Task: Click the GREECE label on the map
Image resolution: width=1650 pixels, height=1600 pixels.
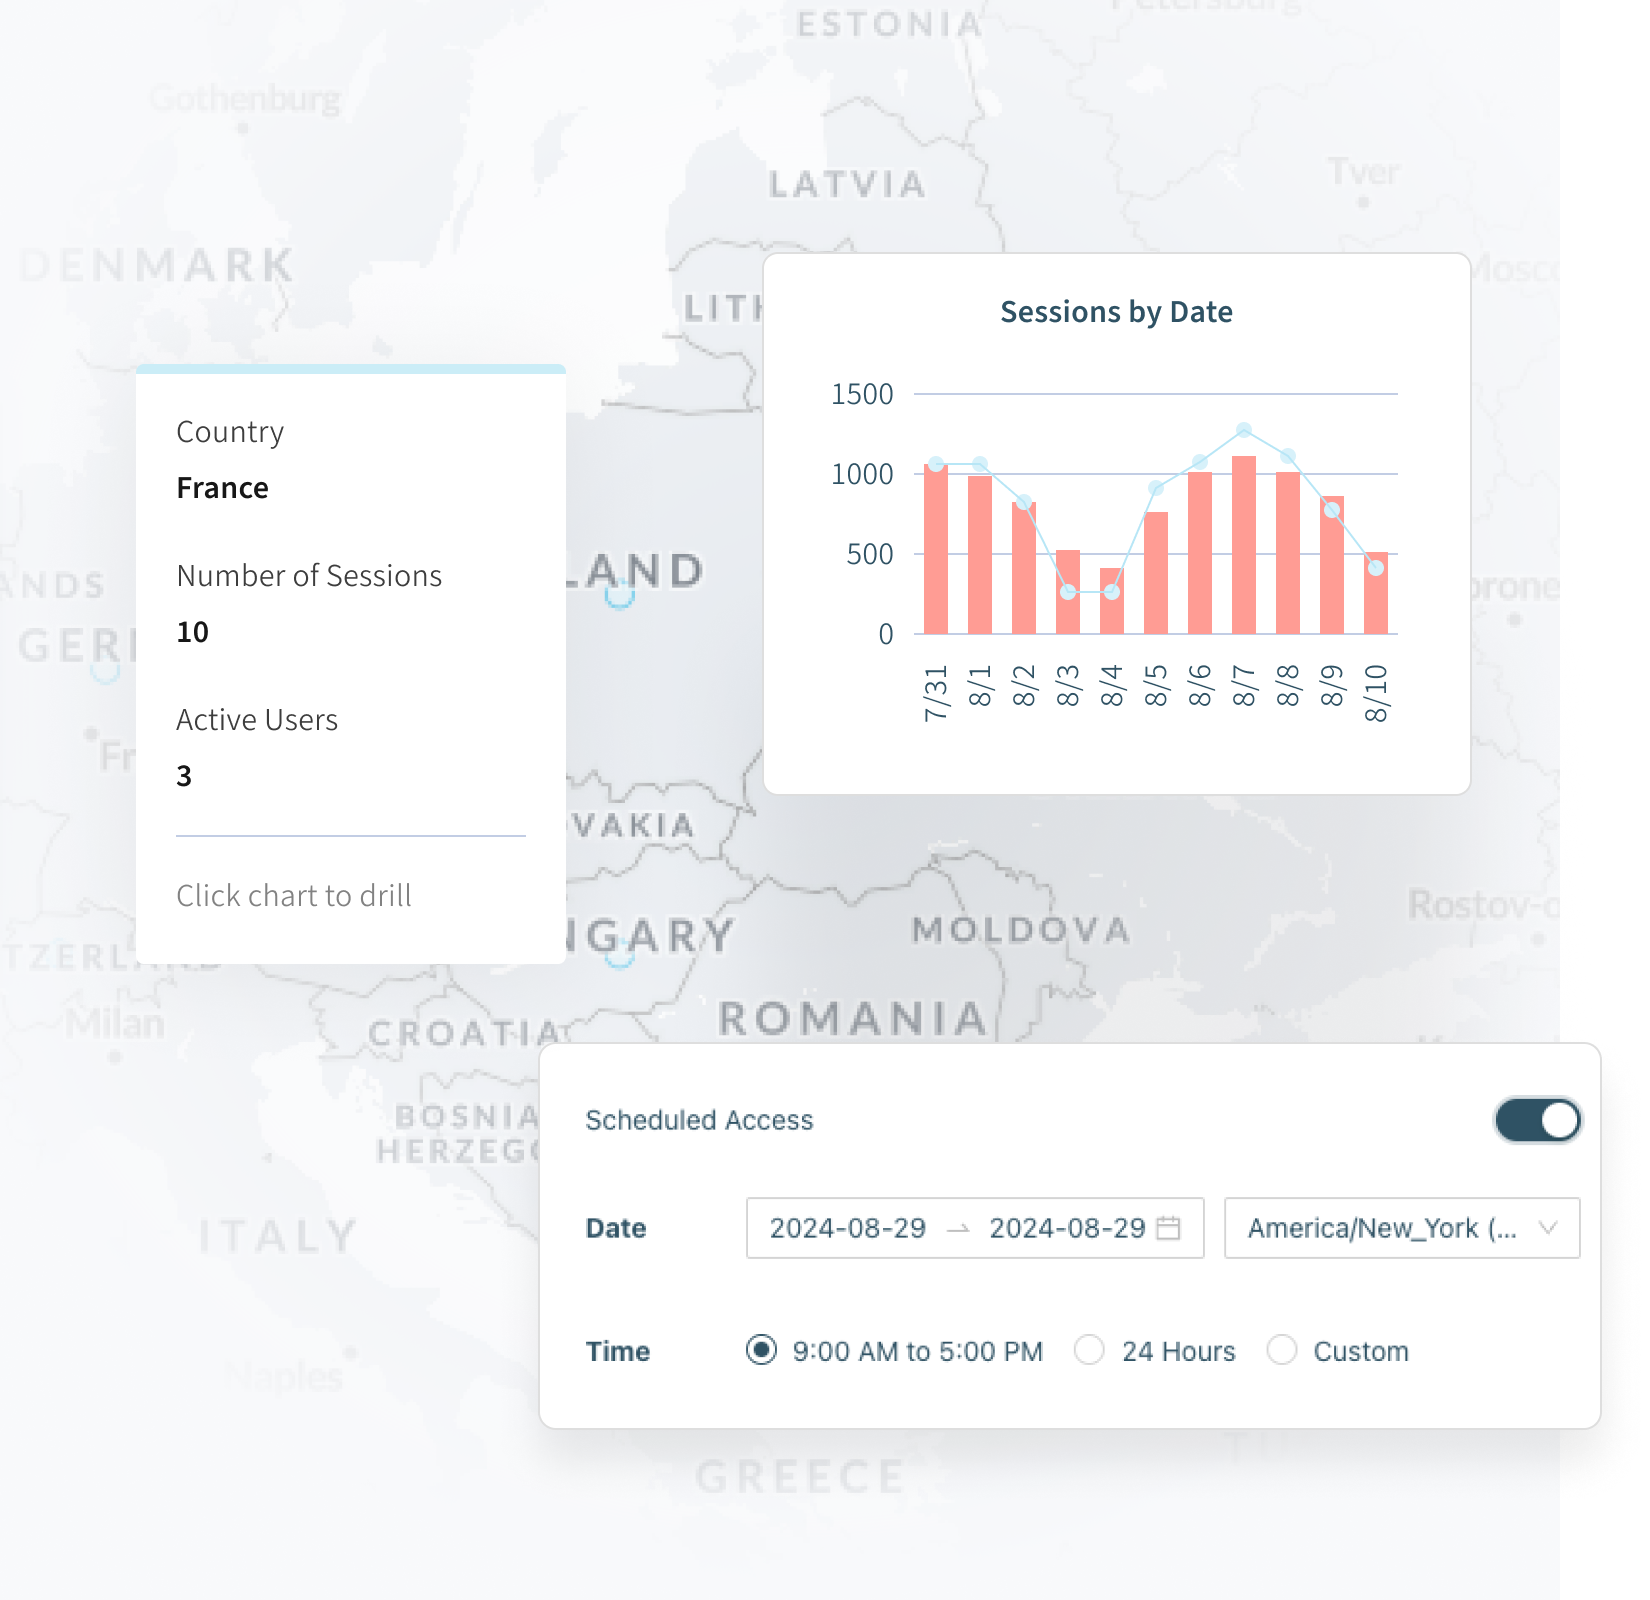Action: point(800,1476)
